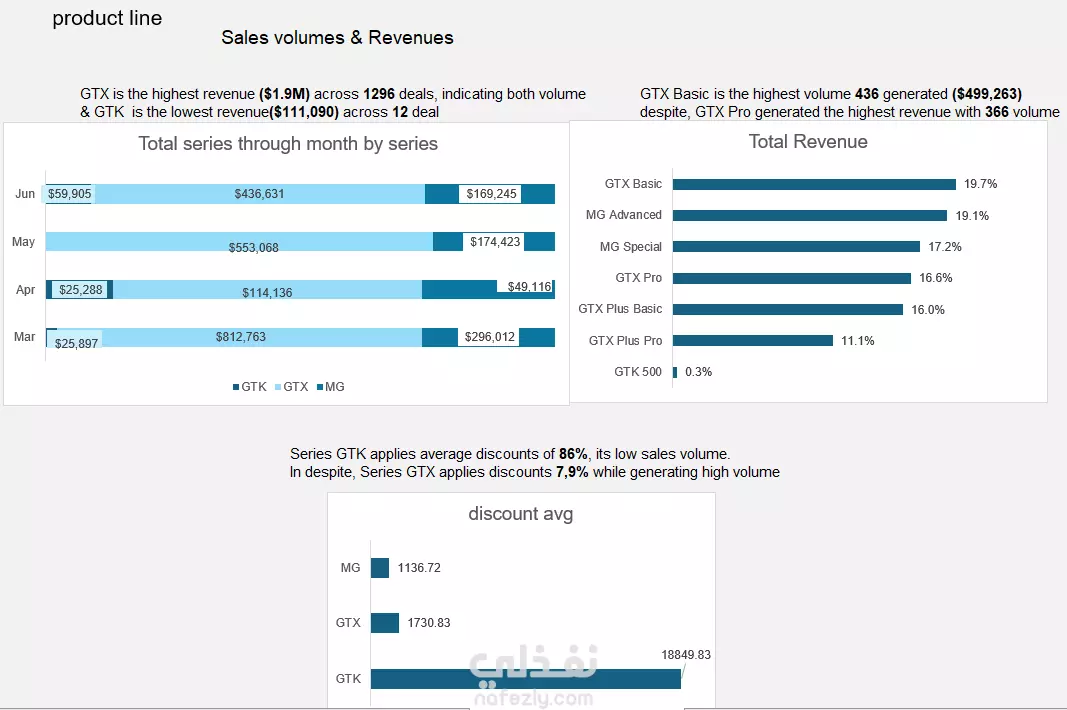Select the GTK 500 revenue bar
Screen dimensions: 1067x710
click(x=675, y=372)
